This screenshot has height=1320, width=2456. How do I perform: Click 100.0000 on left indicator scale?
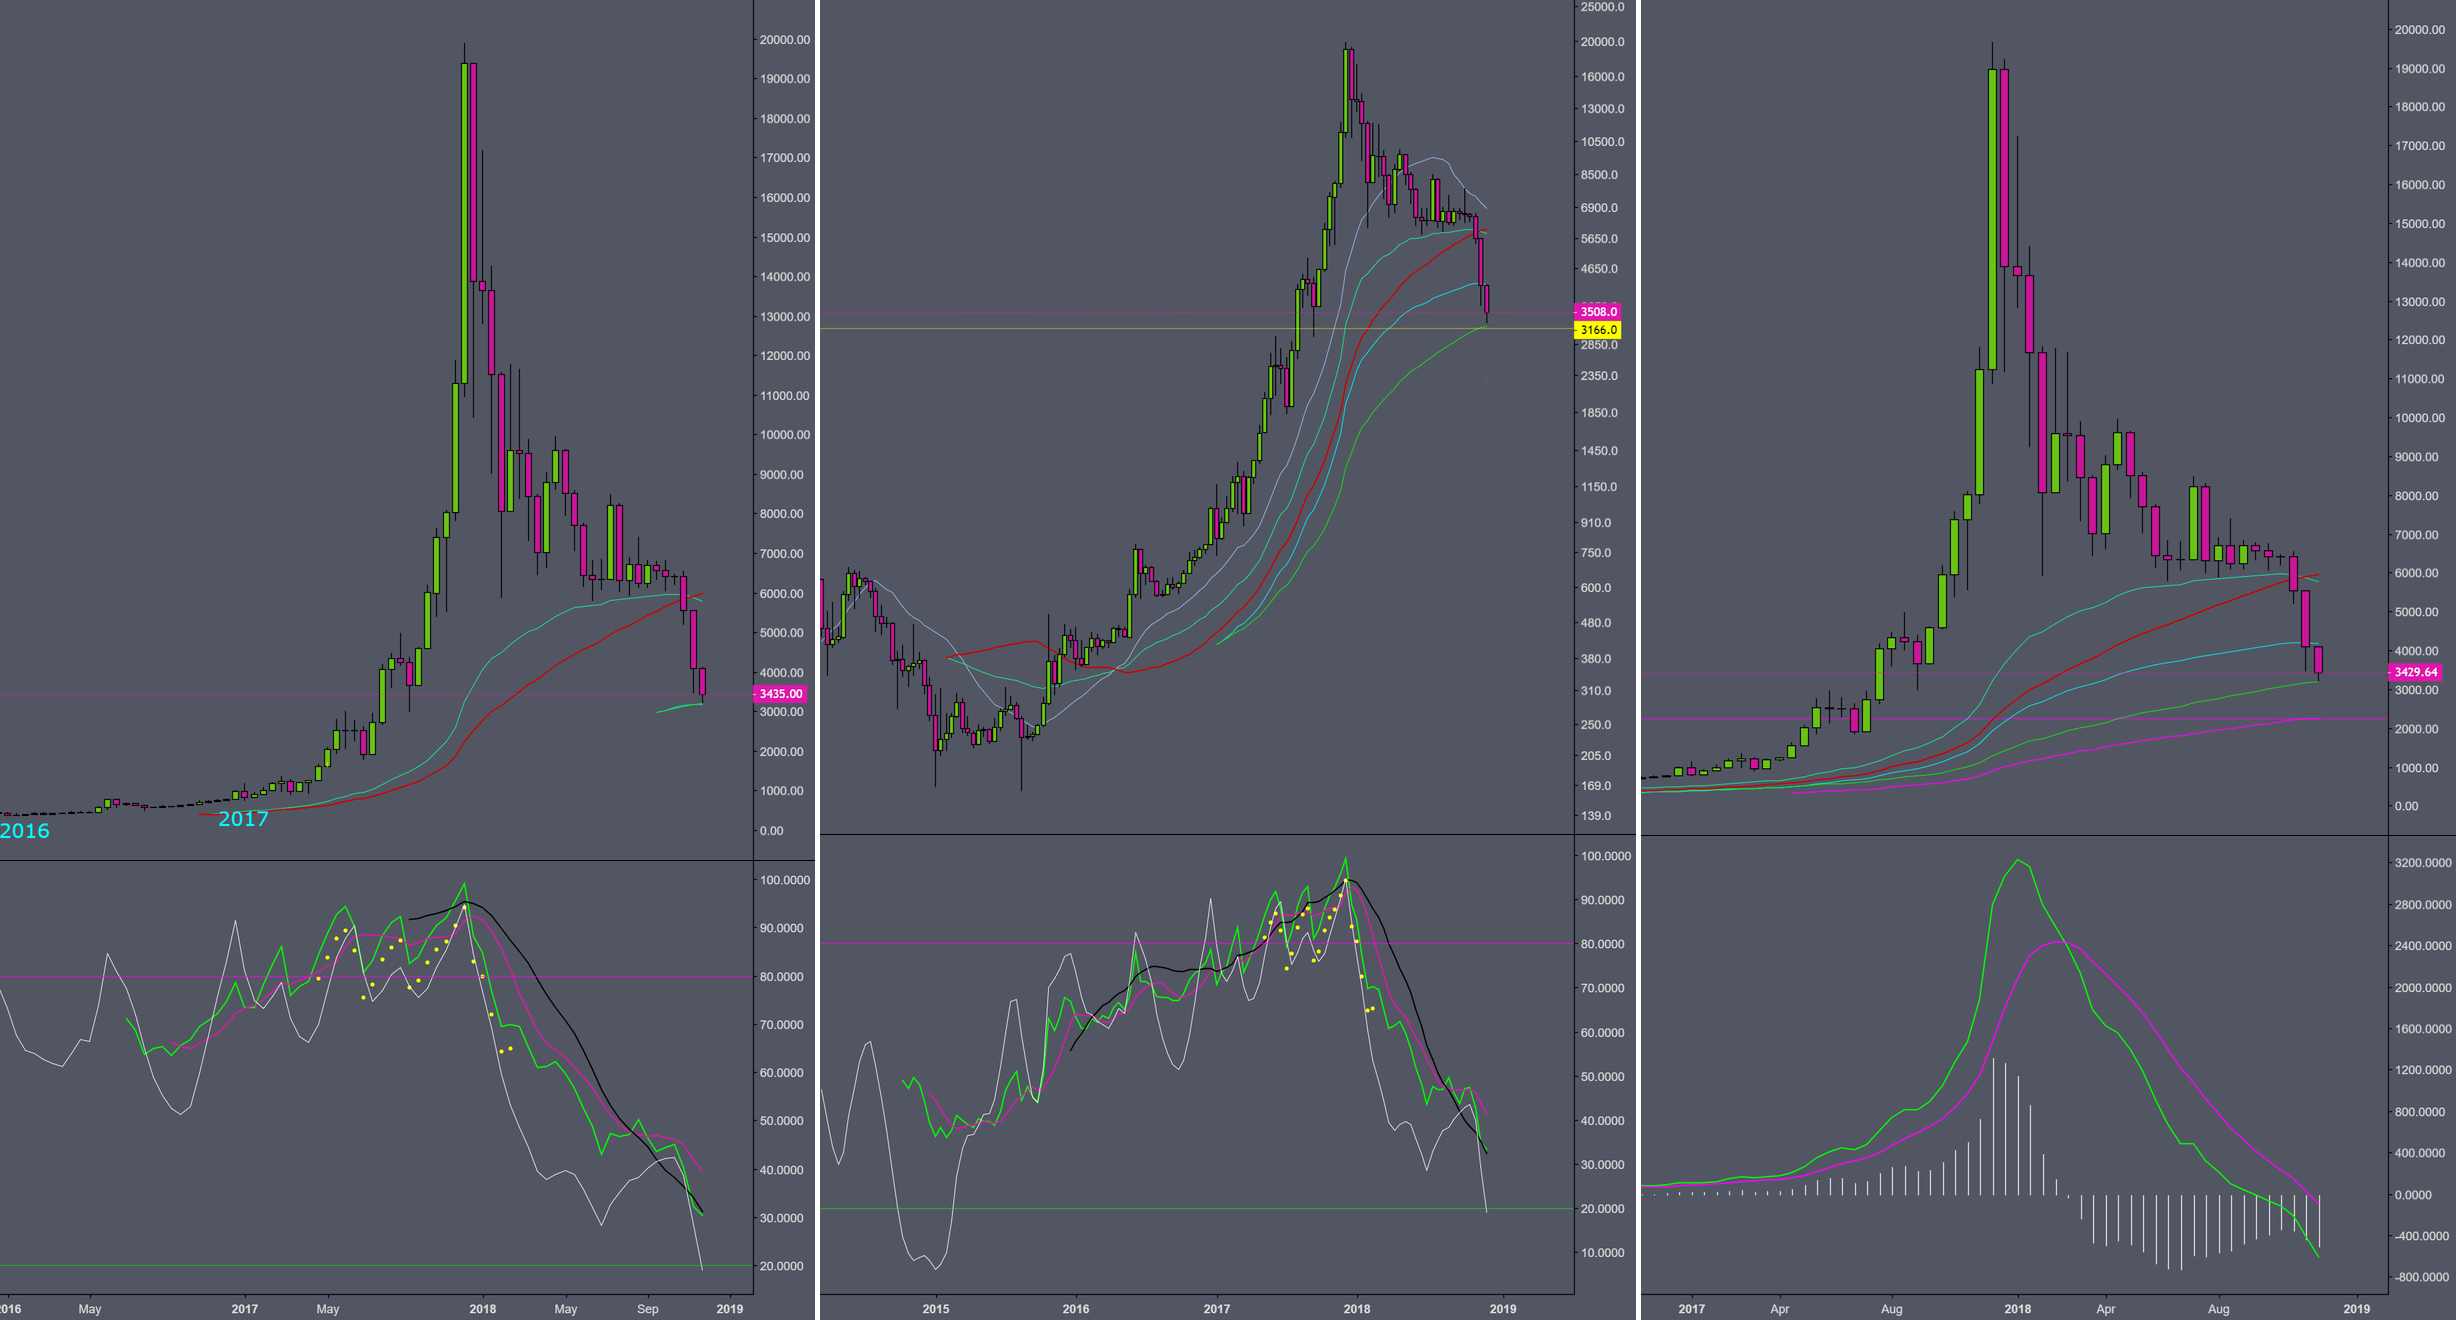point(785,880)
